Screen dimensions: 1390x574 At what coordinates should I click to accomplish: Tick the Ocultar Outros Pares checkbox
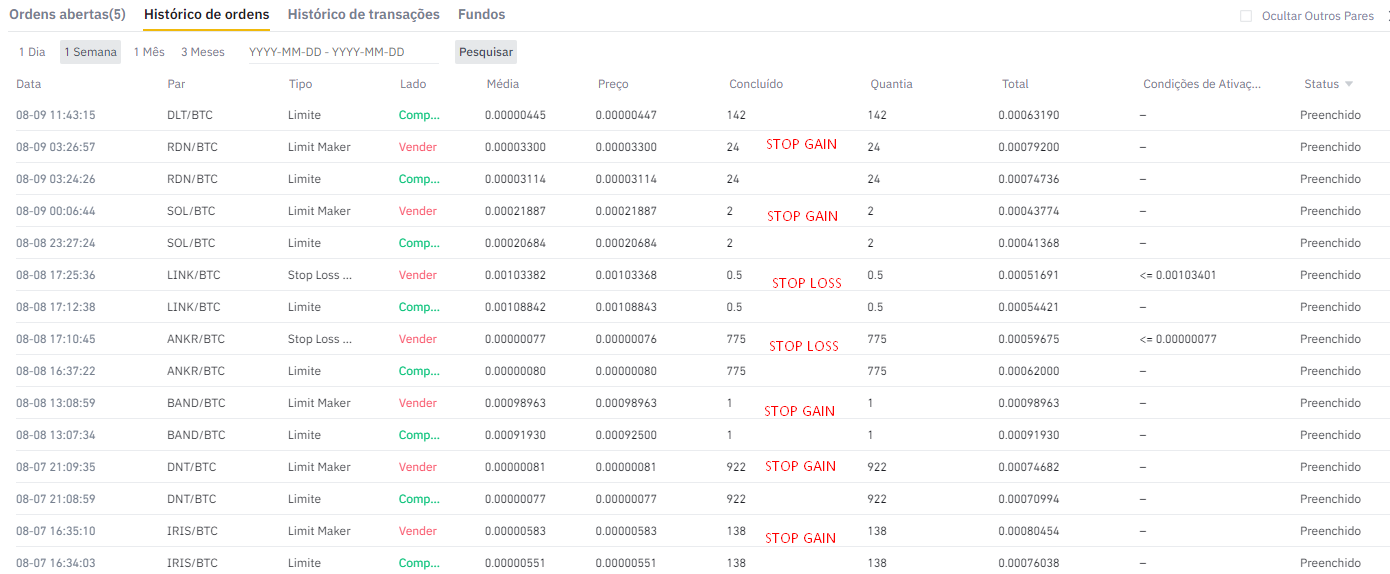coord(1246,16)
